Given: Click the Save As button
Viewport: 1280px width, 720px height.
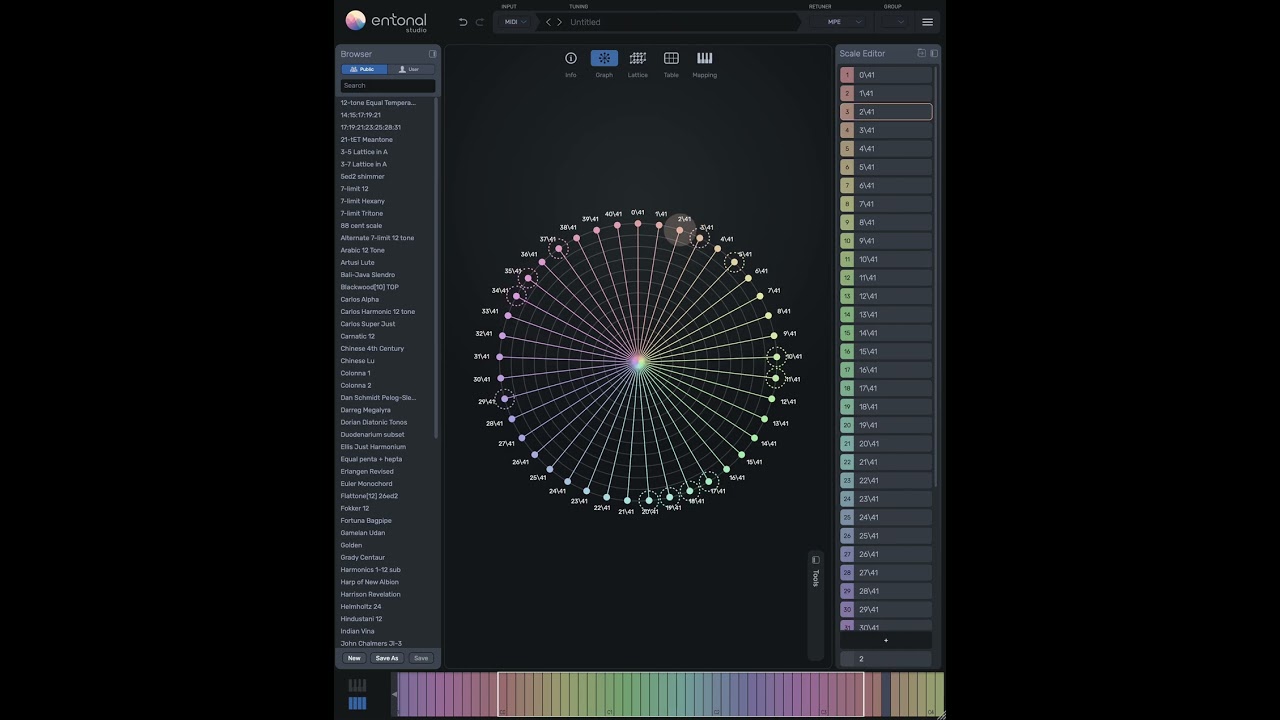Looking at the screenshot, I should [x=387, y=658].
